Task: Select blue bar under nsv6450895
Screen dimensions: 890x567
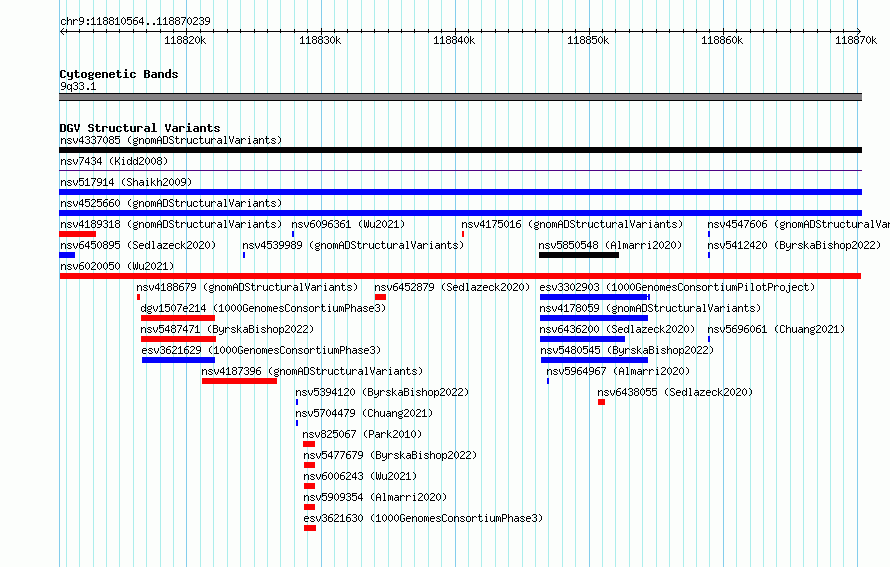Action: [x=67, y=255]
